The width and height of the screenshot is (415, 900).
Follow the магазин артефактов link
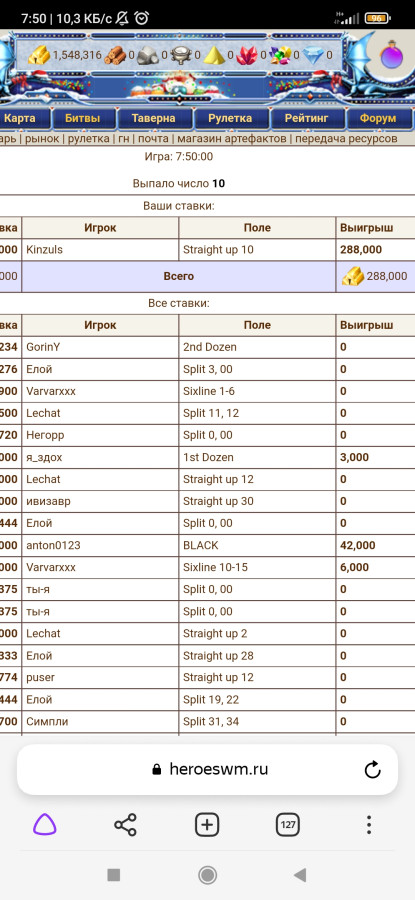(231, 138)
